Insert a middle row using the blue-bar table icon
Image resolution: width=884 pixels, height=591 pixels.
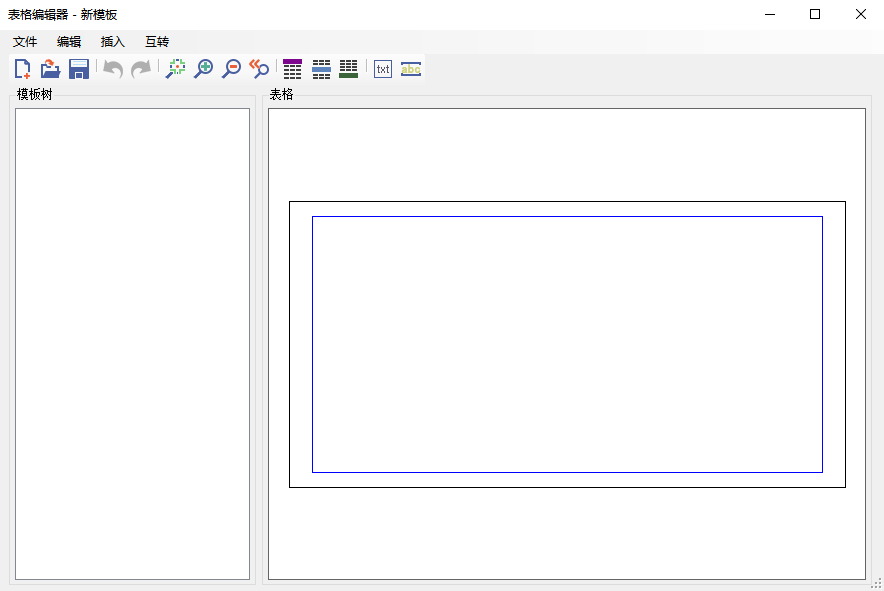click(321, 69)
